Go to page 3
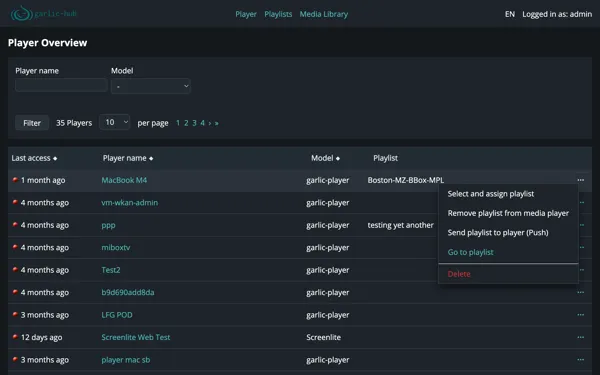The image size is (600, 375). click(x=194, y=123)
